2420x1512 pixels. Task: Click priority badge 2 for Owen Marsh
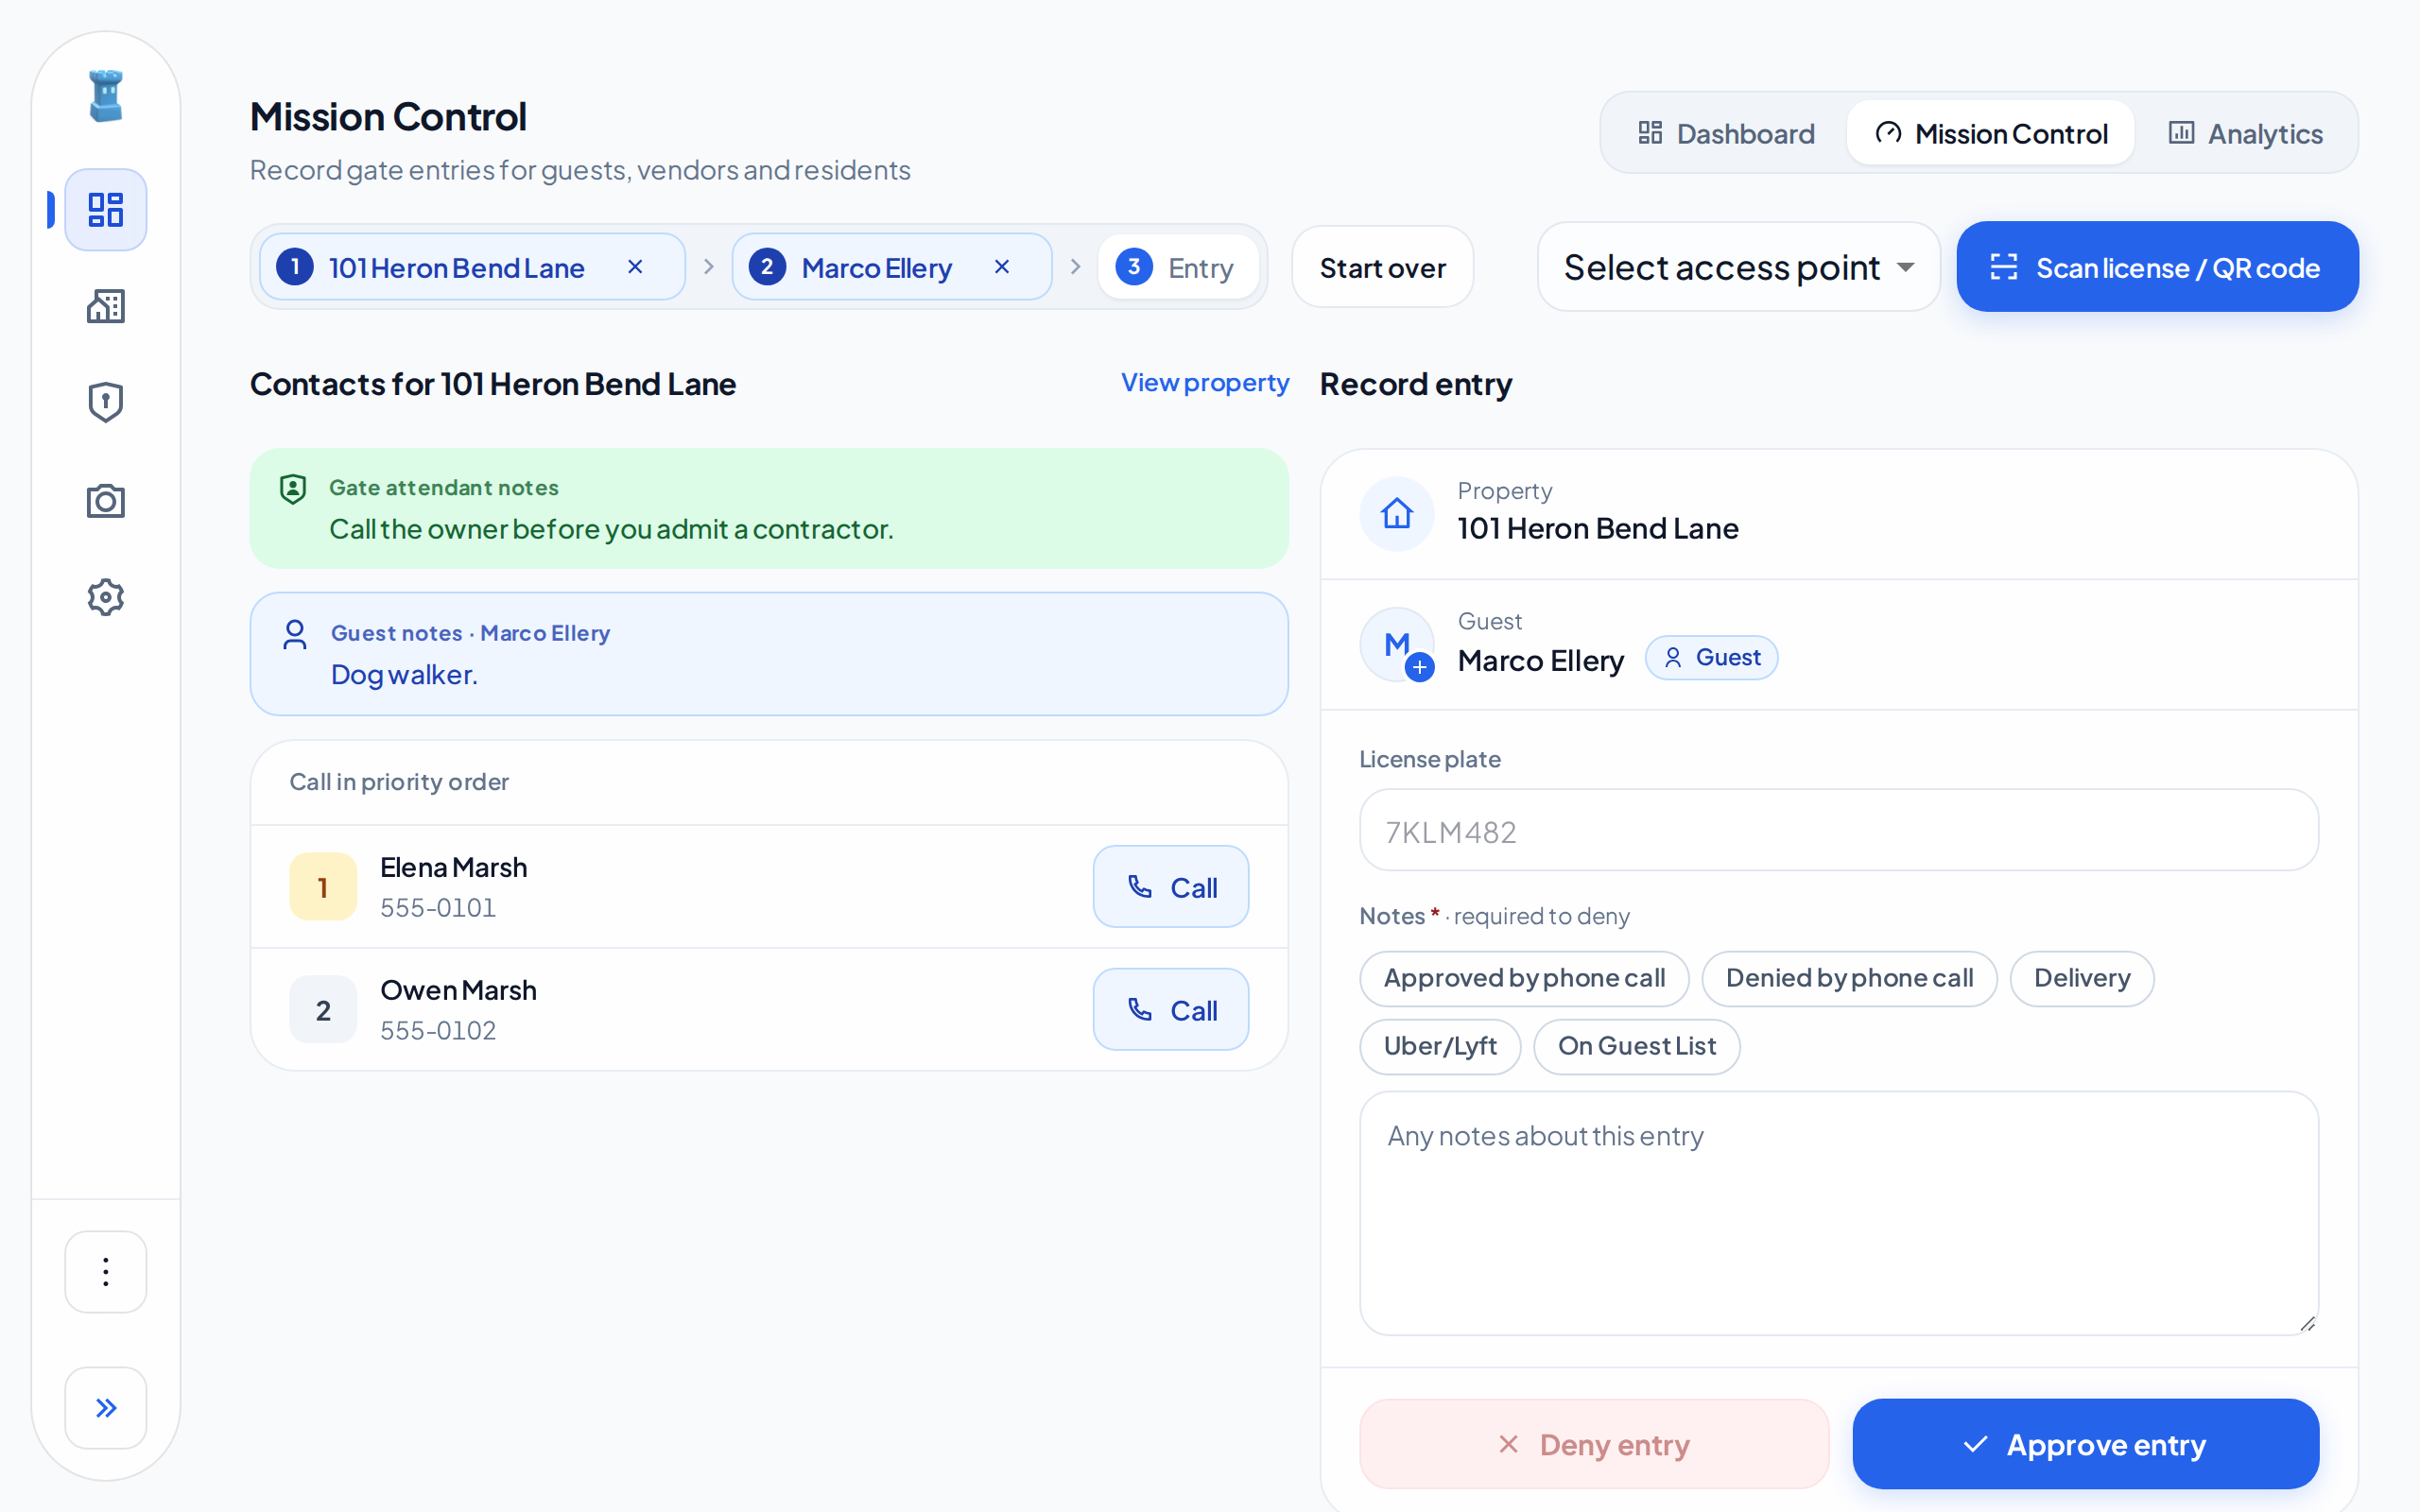(x=323, y=1010)
